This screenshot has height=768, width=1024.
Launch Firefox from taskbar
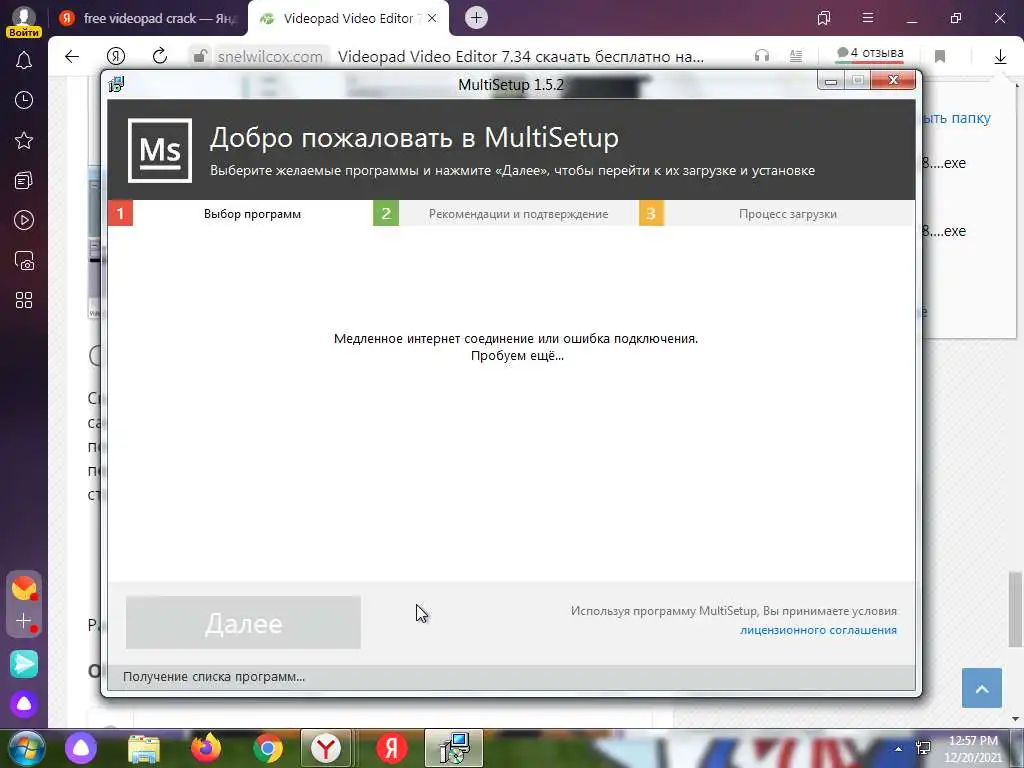pyautogui.click(x=206, y=748)
